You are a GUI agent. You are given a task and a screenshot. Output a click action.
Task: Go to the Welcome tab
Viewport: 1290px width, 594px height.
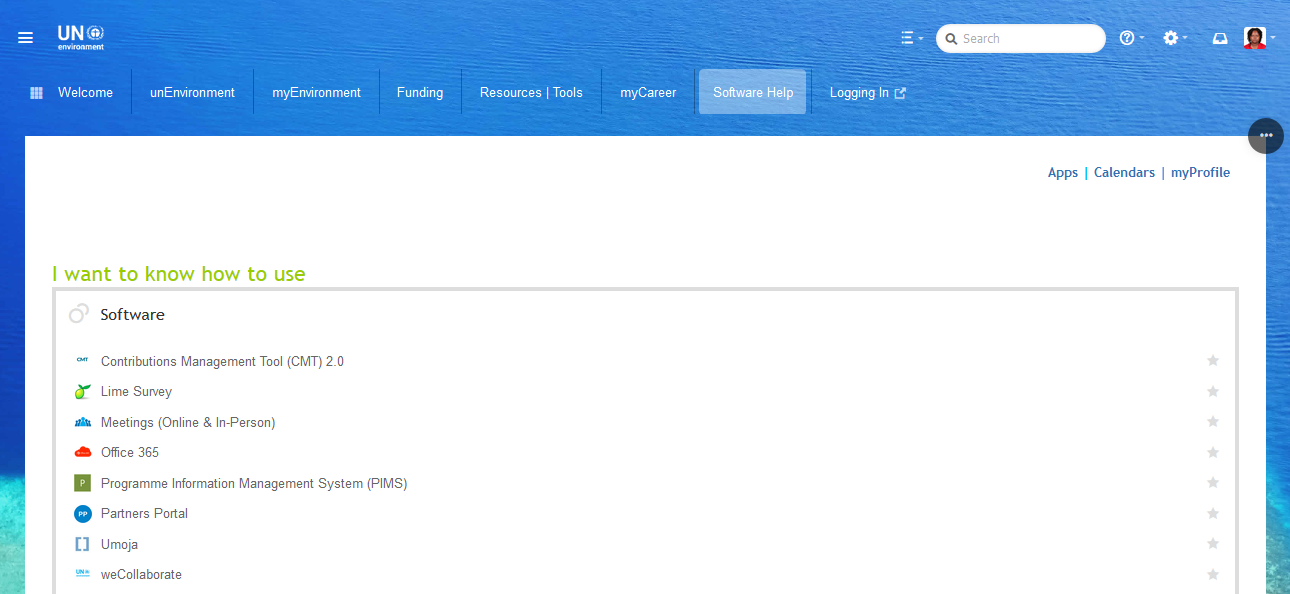click(x=85, y=93)
